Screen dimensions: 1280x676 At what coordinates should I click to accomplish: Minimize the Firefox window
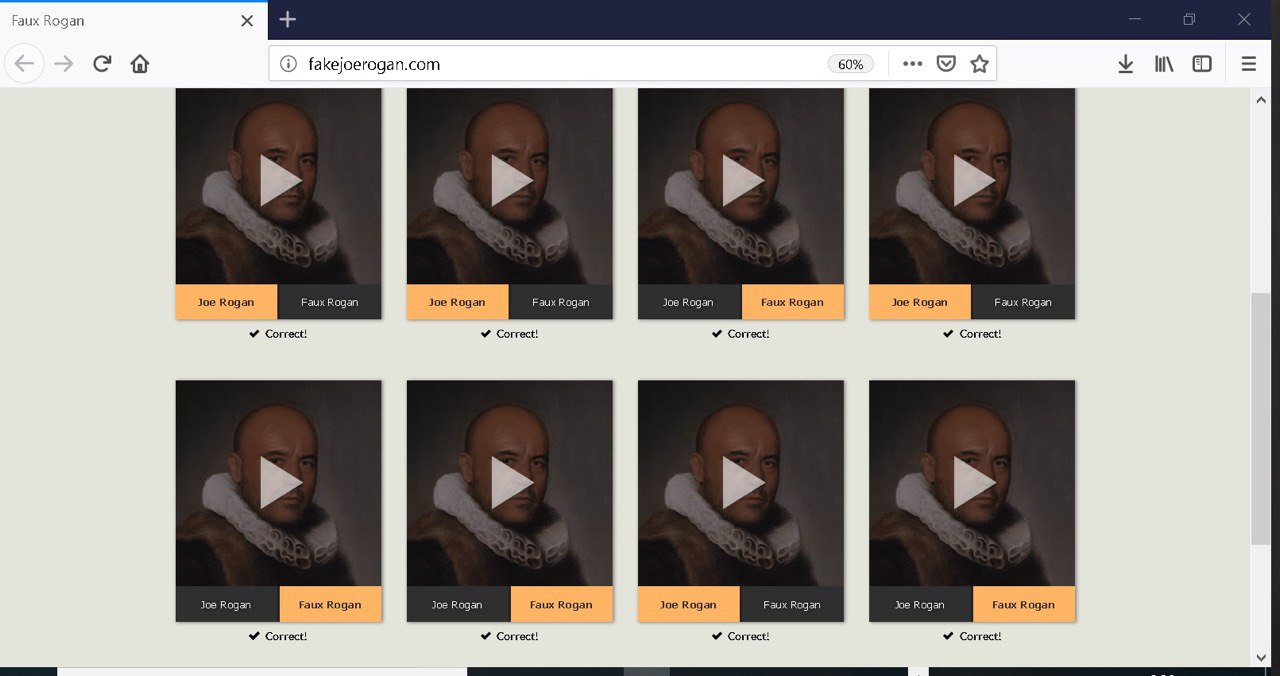coord(1135,19)
